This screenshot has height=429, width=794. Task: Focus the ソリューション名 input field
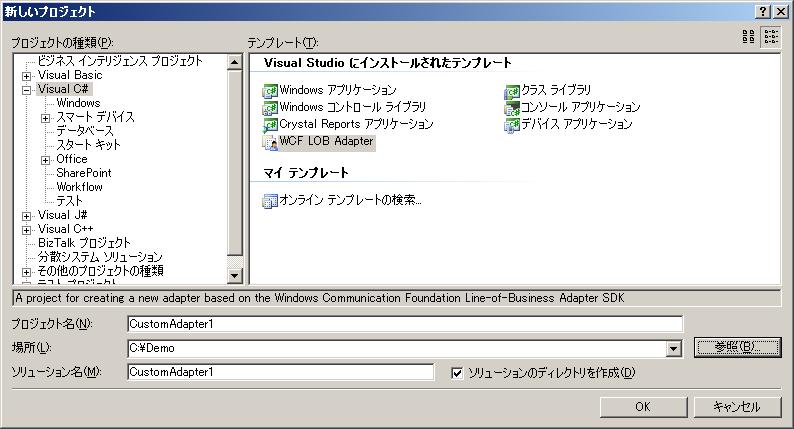pyautogui.click(x=281, y=372)
